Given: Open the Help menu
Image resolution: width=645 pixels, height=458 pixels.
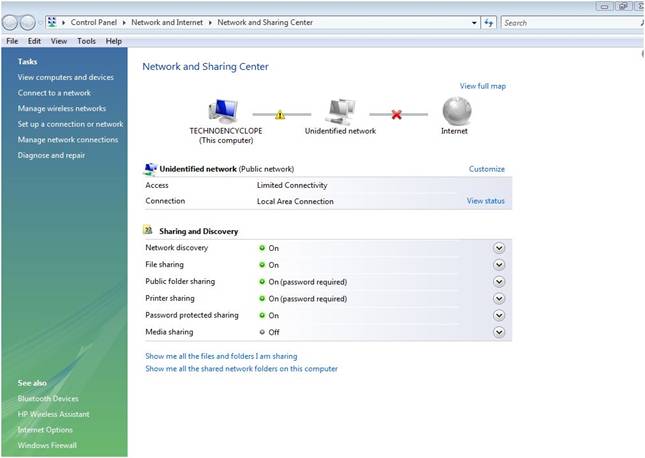Looking at the screenshot, I should pos(114,41).
